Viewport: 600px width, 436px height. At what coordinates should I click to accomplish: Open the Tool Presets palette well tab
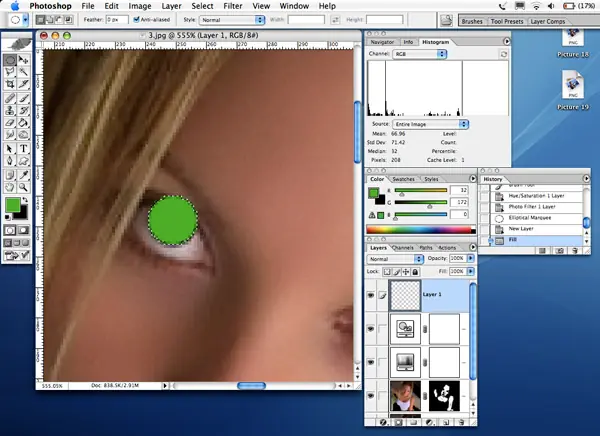click(507, 21)
